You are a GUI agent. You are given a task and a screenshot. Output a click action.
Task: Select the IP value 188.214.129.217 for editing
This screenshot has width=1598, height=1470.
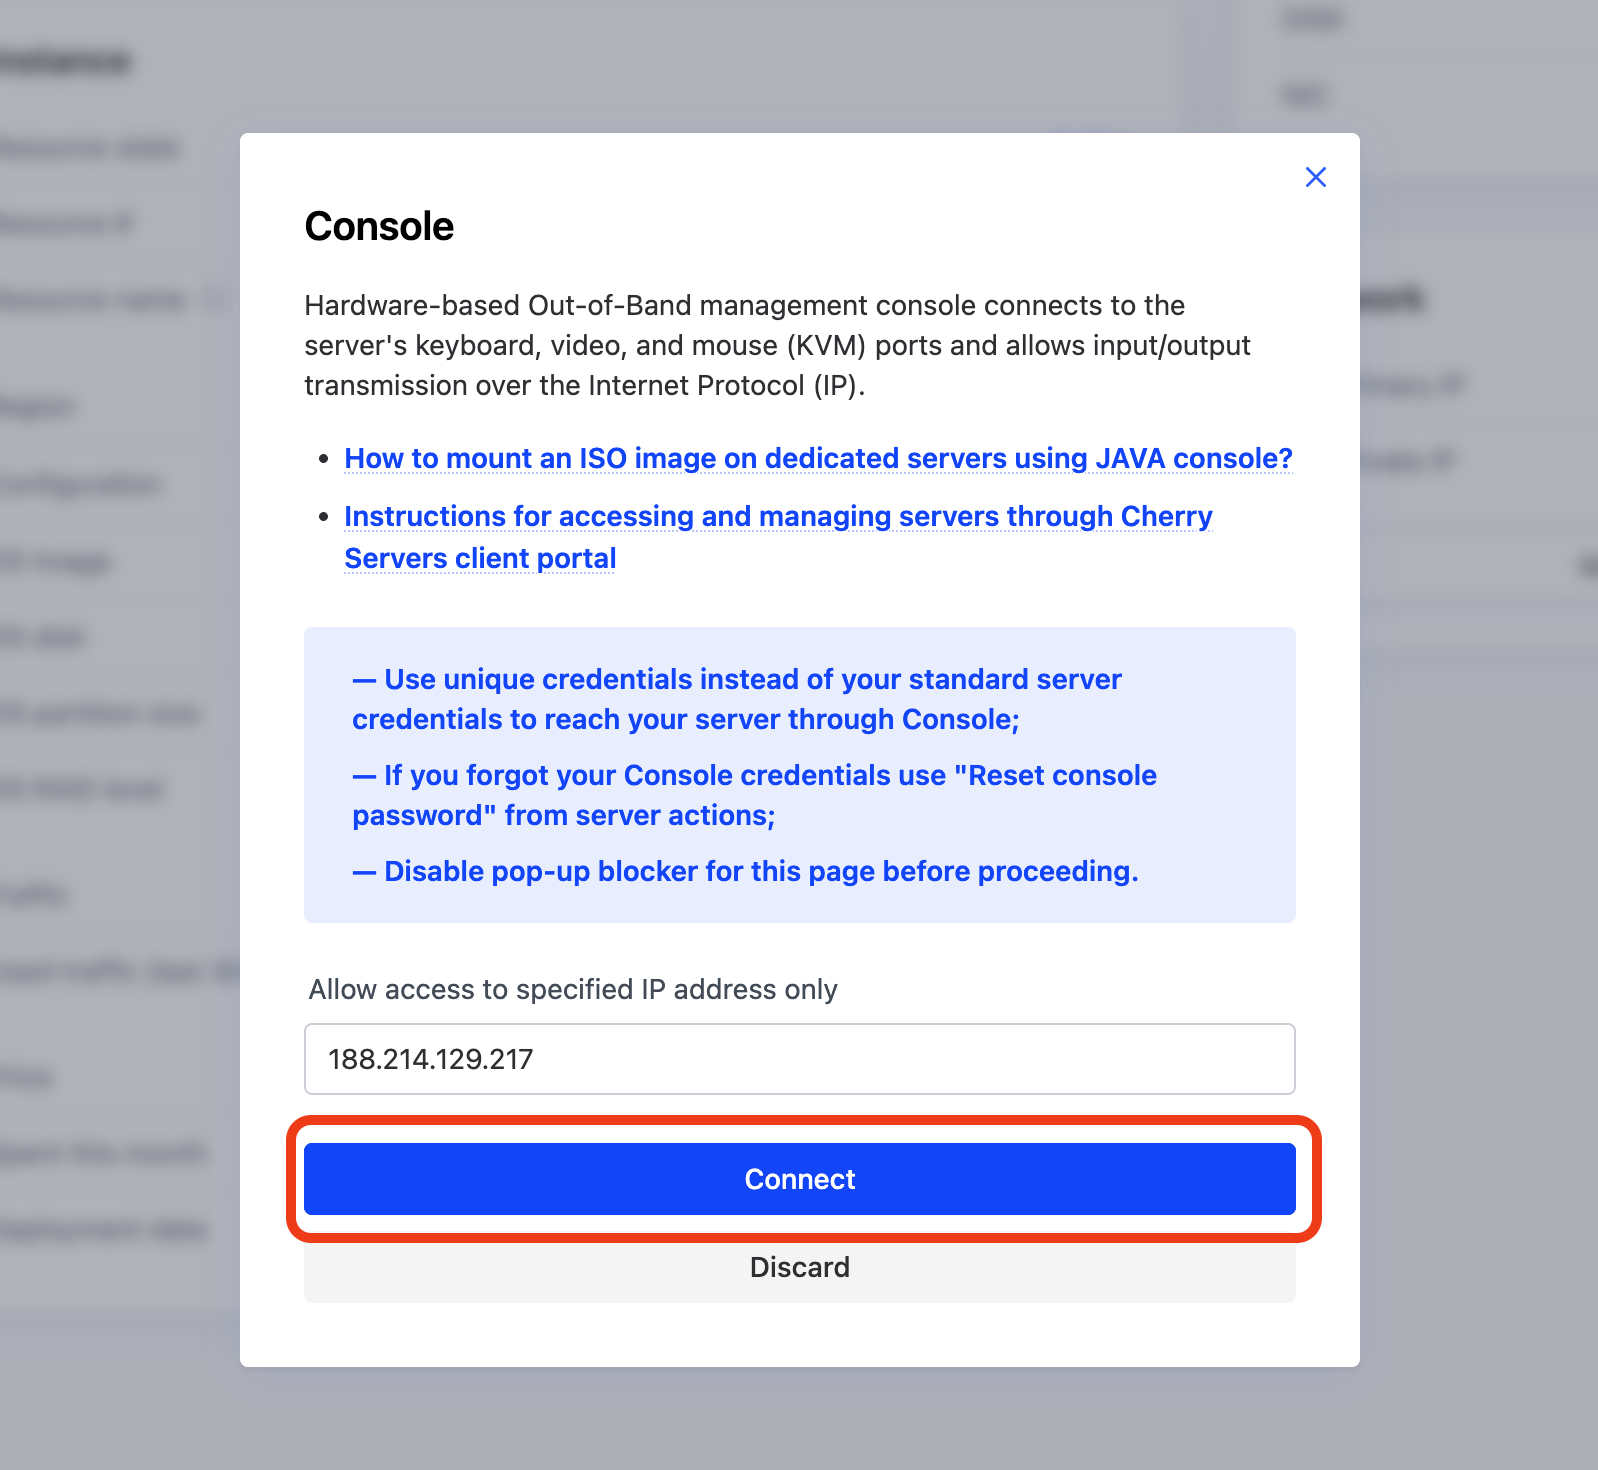pos(432,1059)
